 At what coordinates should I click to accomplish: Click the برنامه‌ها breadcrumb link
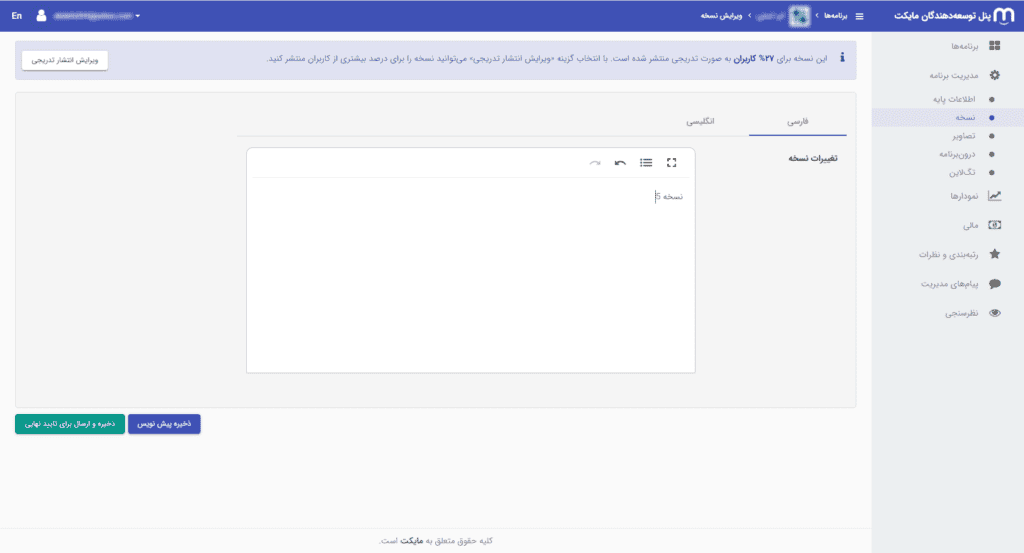tap(835, 16)
